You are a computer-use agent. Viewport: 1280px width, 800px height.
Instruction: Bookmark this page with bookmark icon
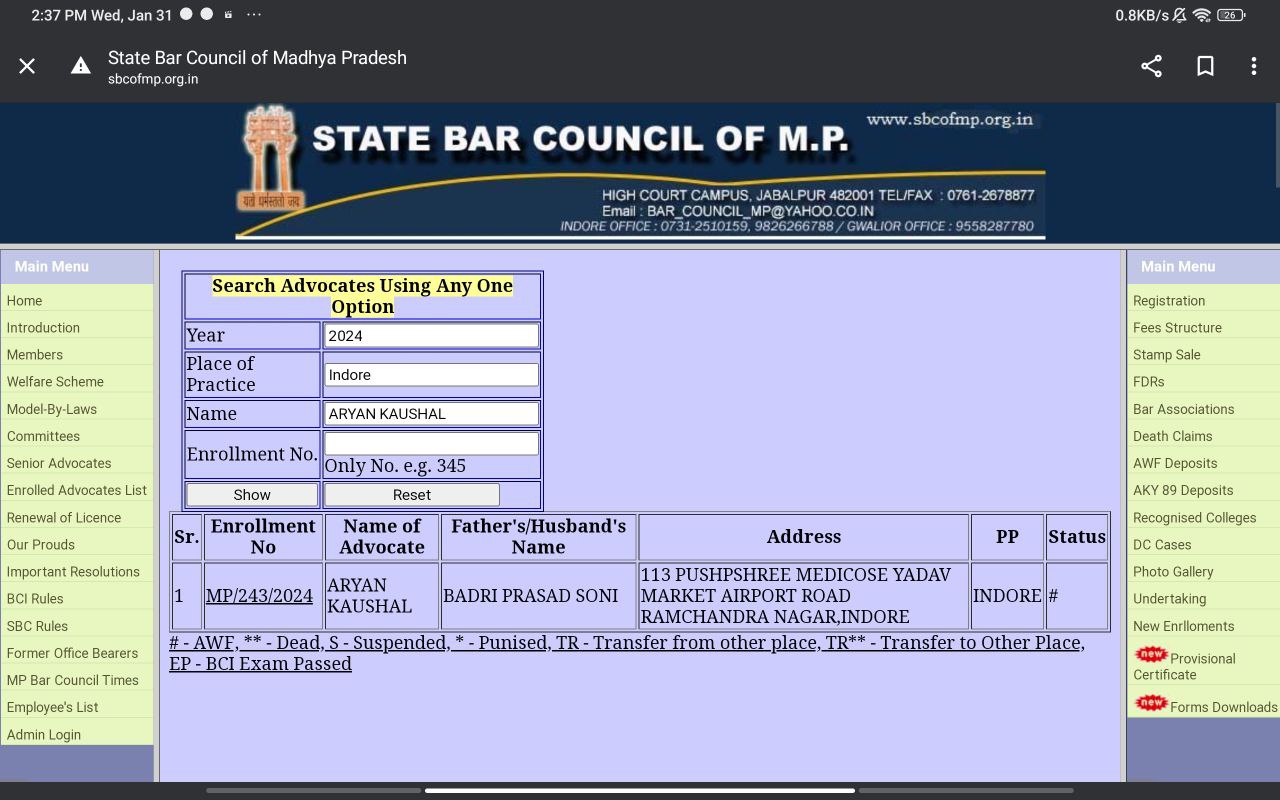pos(1205,66)
